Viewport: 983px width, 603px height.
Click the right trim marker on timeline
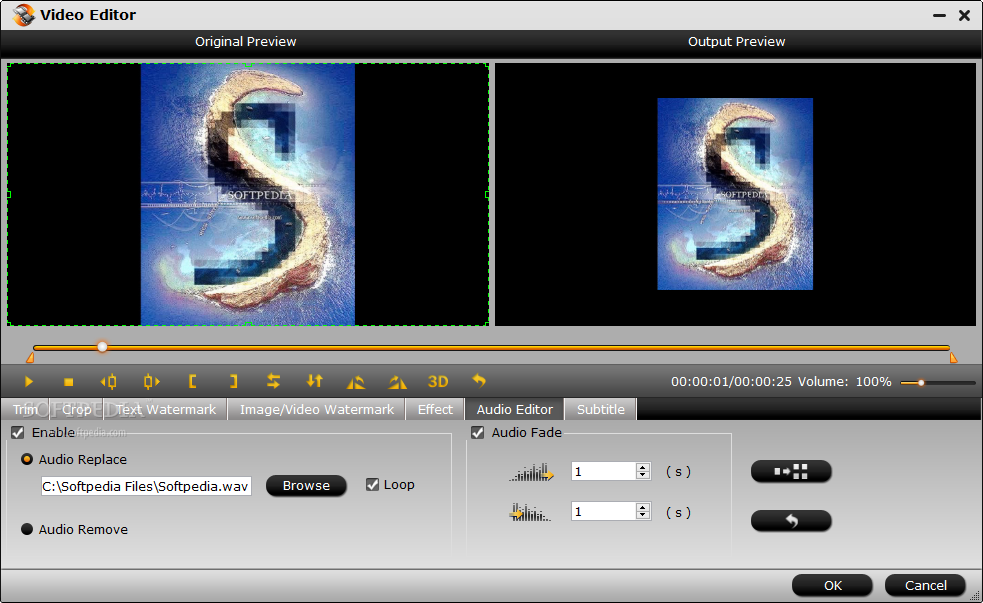point(954,358)
